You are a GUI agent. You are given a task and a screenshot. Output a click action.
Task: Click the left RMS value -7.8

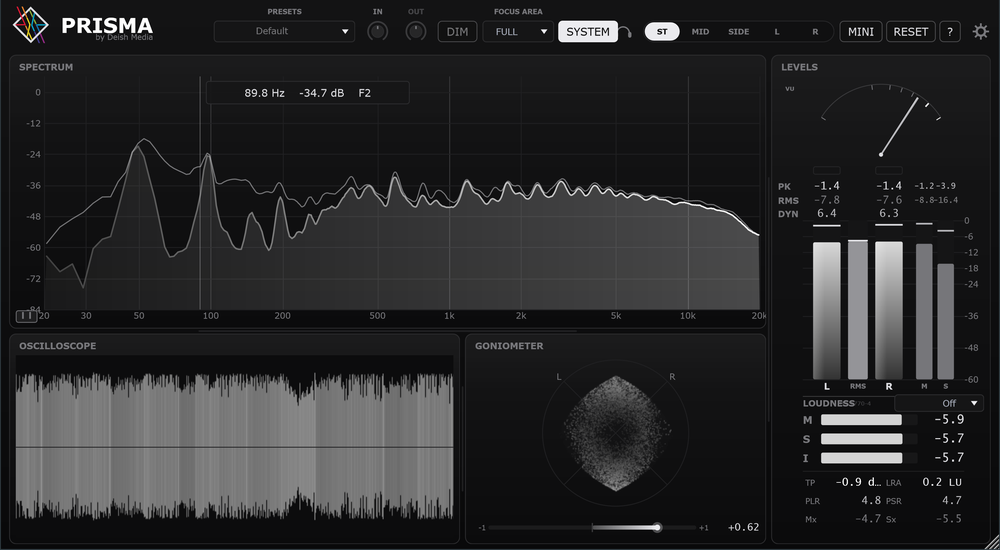click(827, 200)
